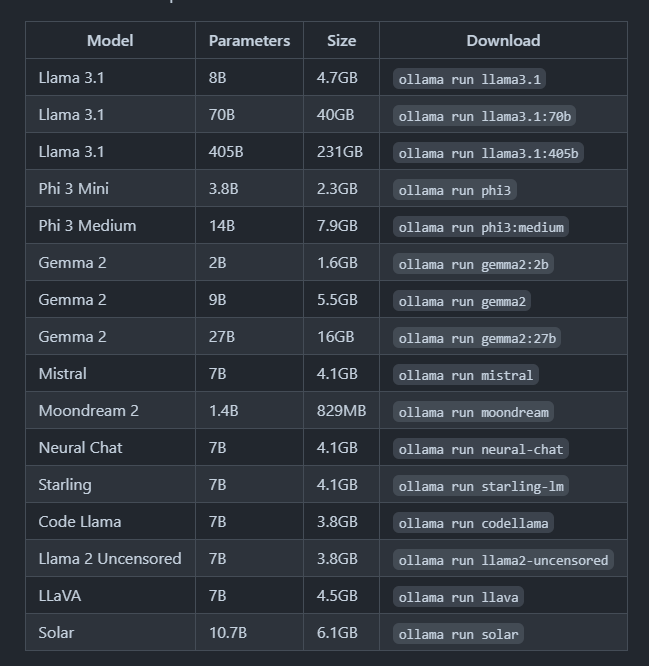Select the 'ollama run codellama' code block
649x666 pixels.
[473, 522]
